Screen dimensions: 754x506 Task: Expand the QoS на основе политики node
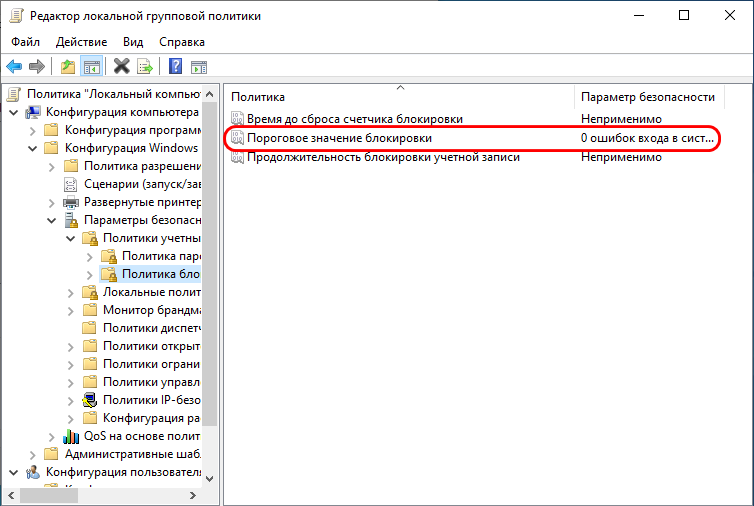tap(51, 436)
